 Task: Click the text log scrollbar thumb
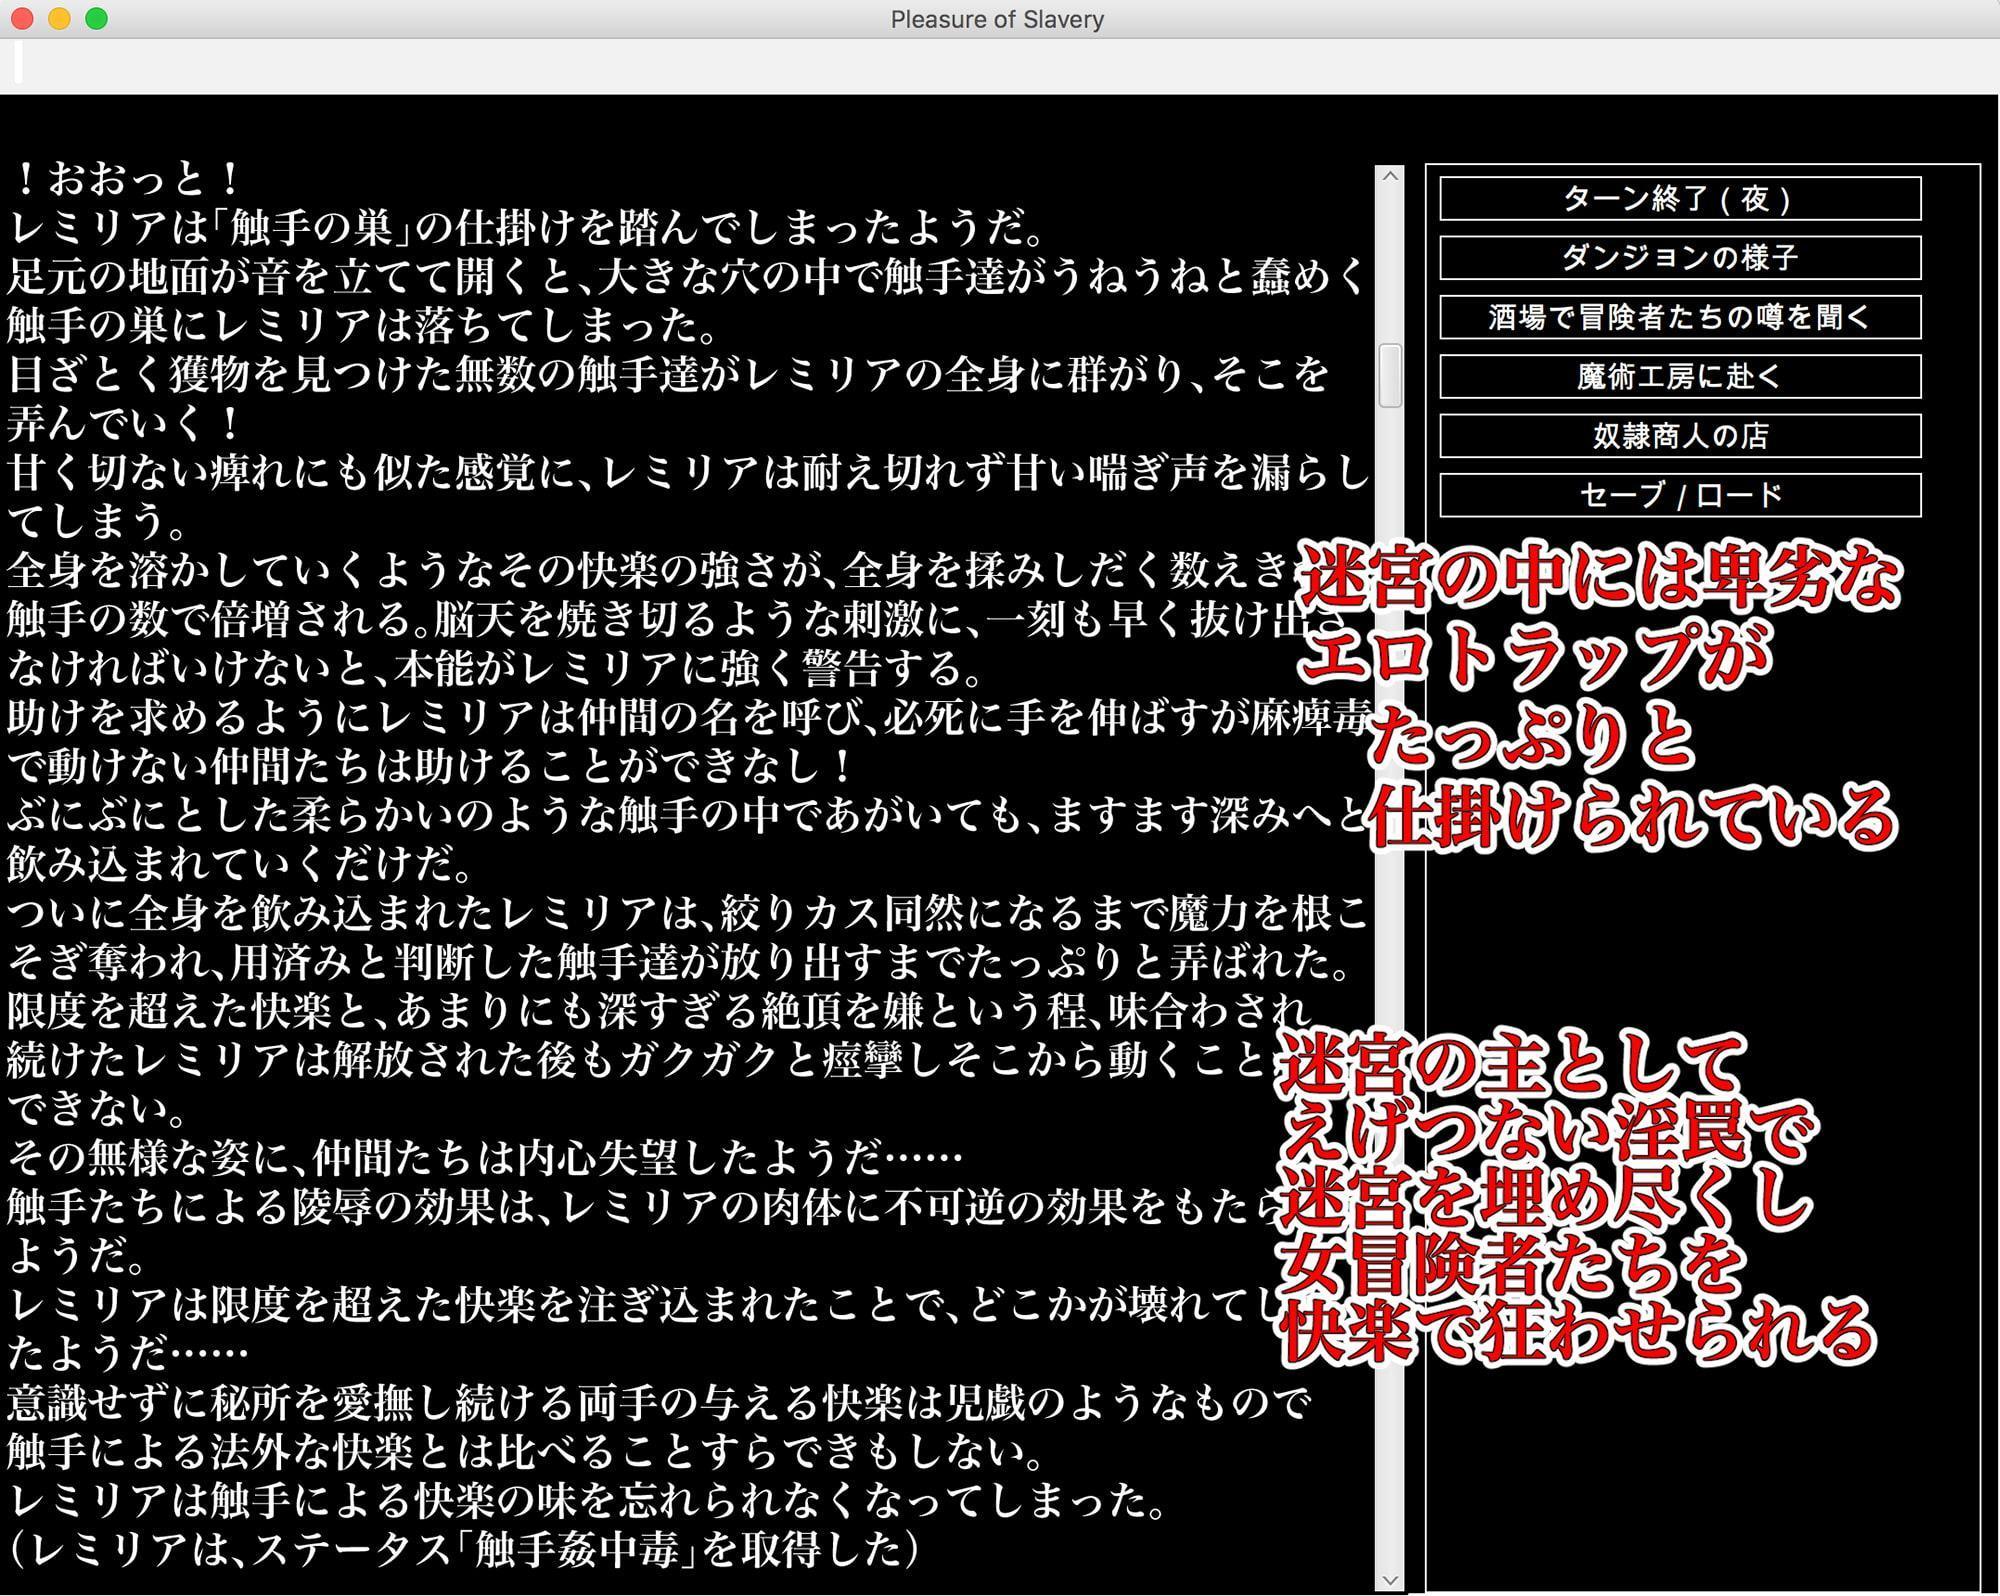click(1389, 375)
